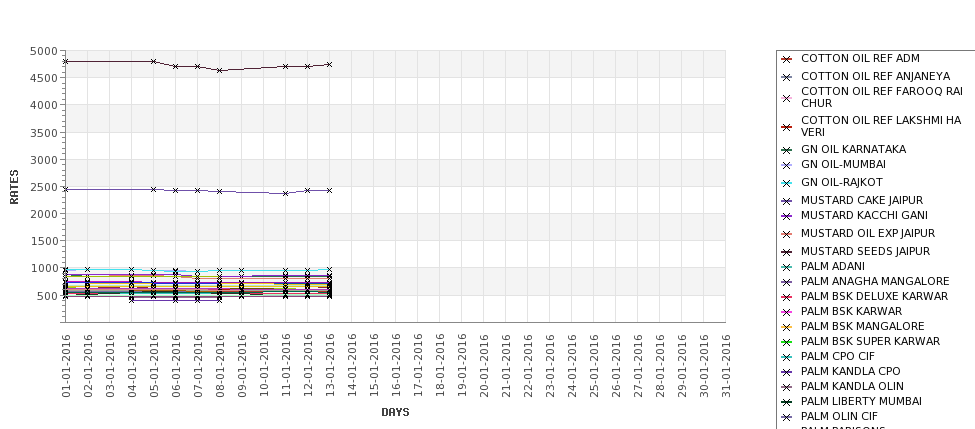975x429 pixels.
Task: Click the PALM OLIN CIF legend marker
Action: tap(786, 417)
